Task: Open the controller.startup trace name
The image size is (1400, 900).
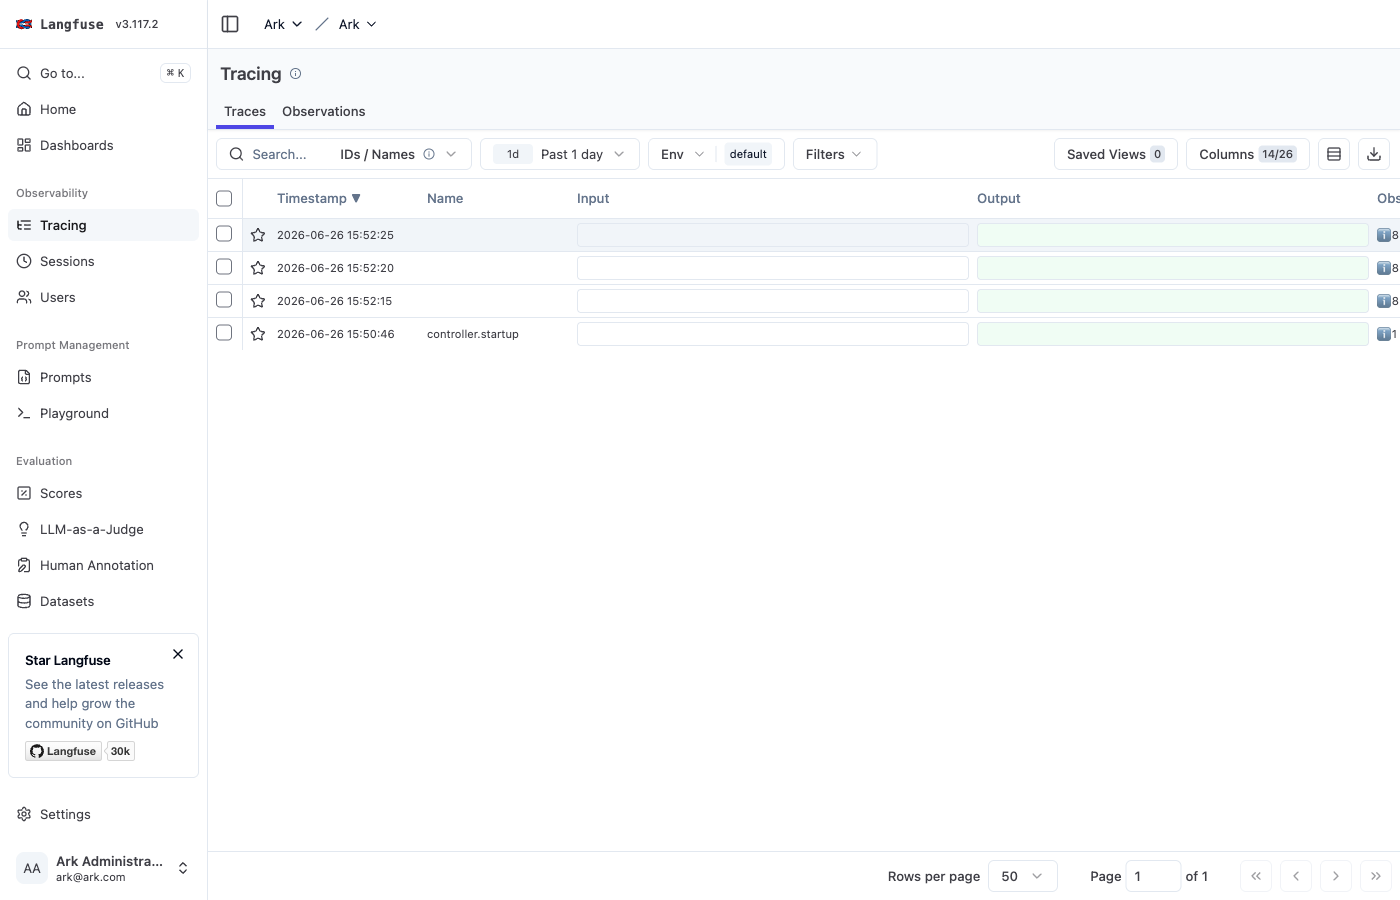Action: coord(473,334)
